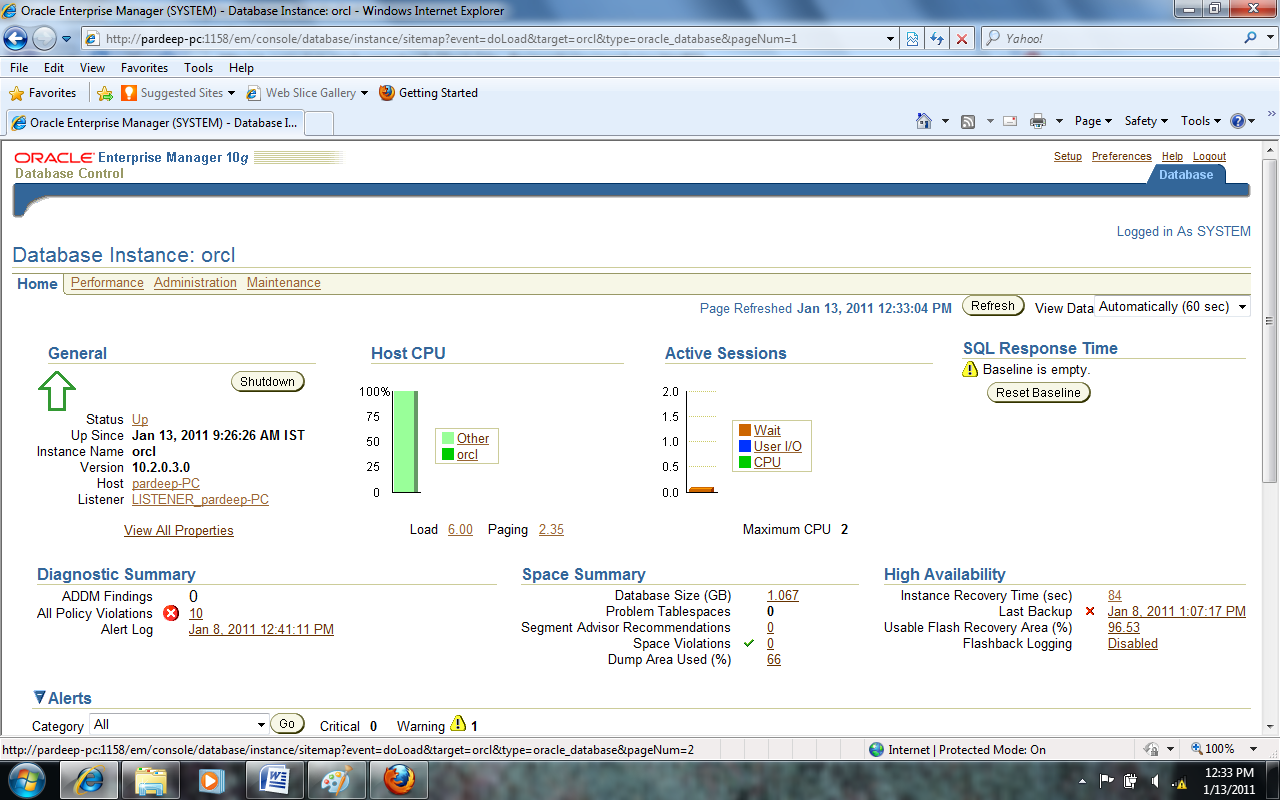
Task: Open the File menu
Action: pos(19,68)
